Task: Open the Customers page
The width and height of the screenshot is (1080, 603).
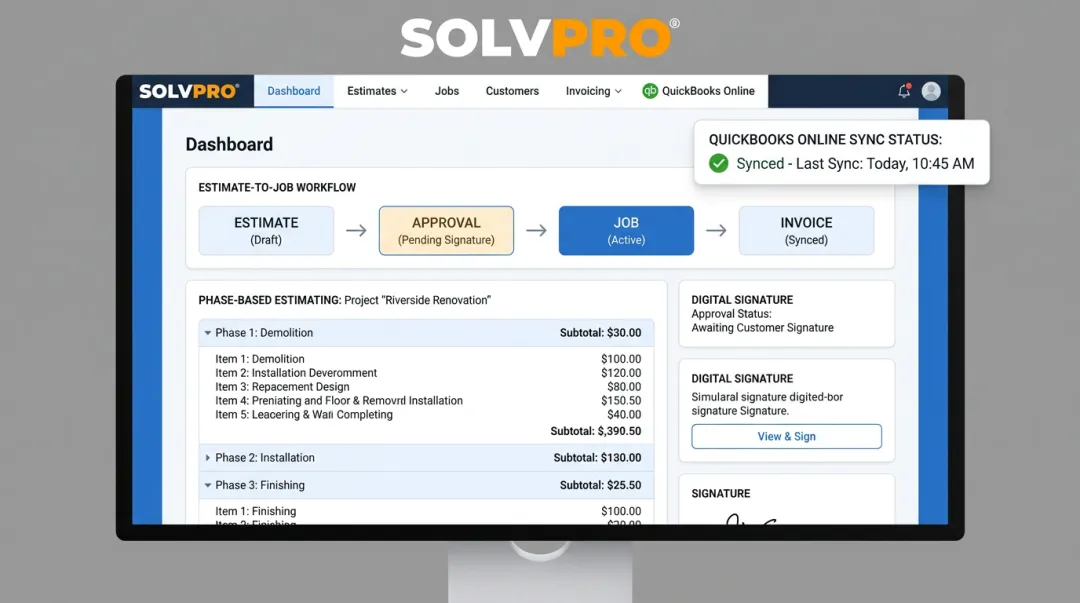Action: (x=512, y=91)
